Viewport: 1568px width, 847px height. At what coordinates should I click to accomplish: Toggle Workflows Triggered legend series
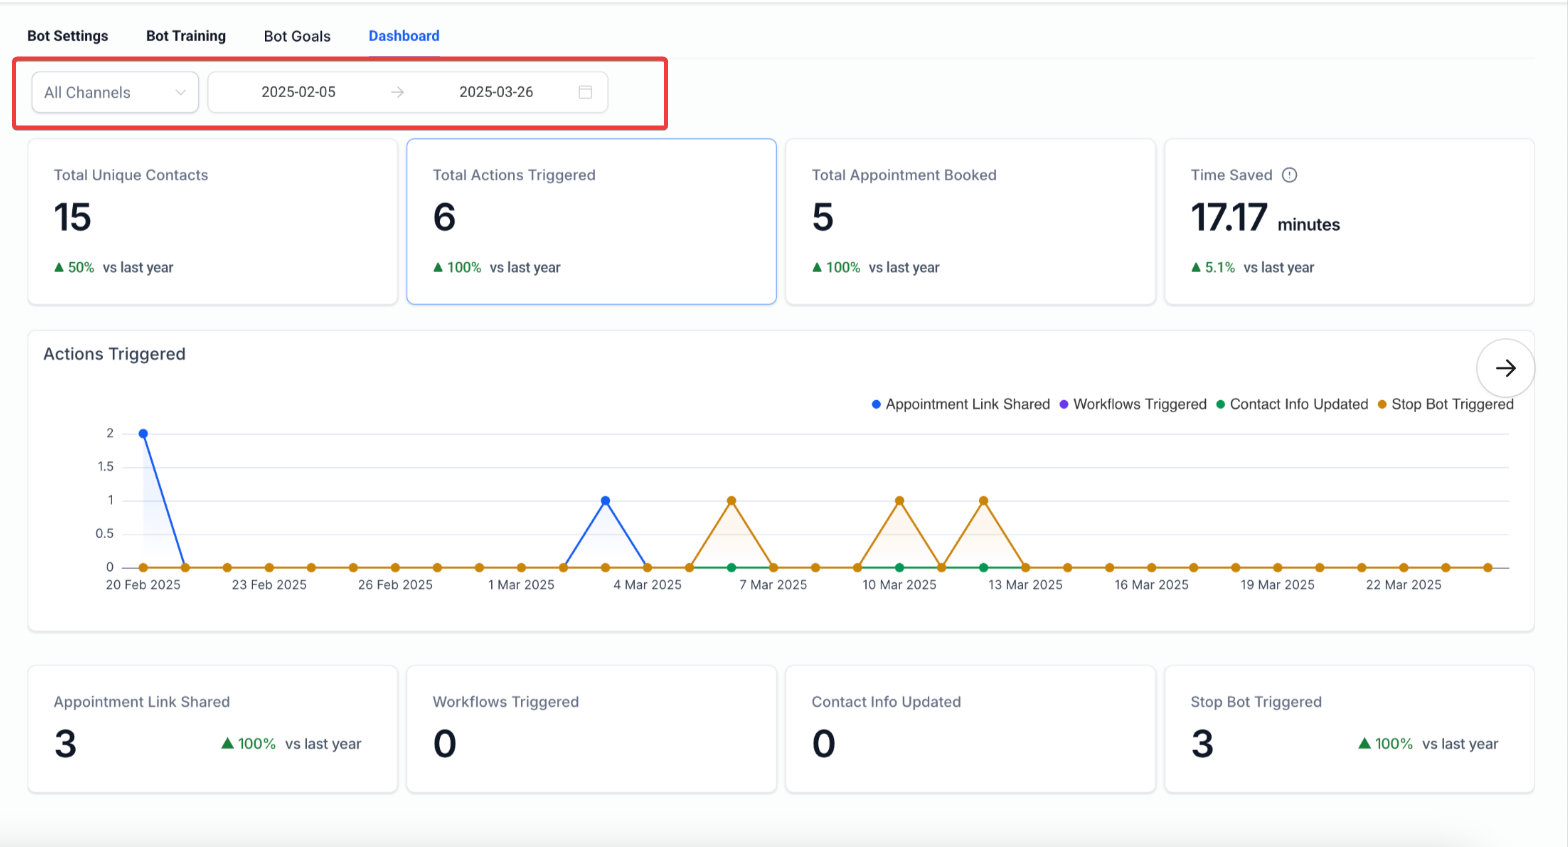1132,404
